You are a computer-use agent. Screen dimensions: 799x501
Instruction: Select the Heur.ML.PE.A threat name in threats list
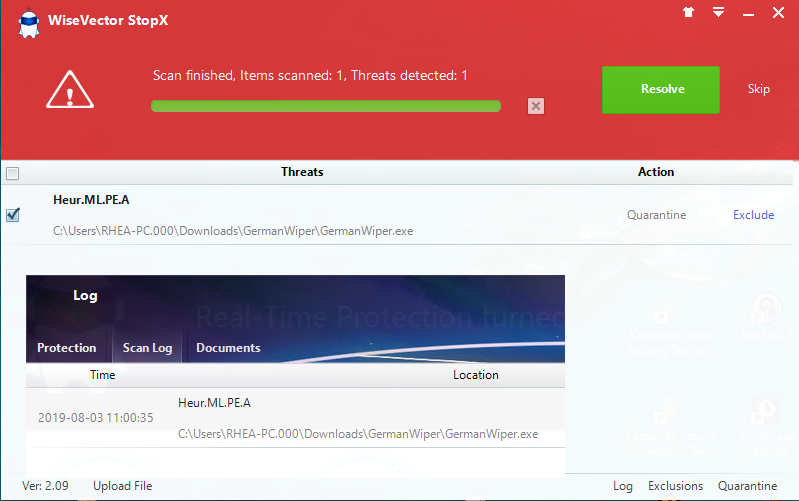click(91, 199)
